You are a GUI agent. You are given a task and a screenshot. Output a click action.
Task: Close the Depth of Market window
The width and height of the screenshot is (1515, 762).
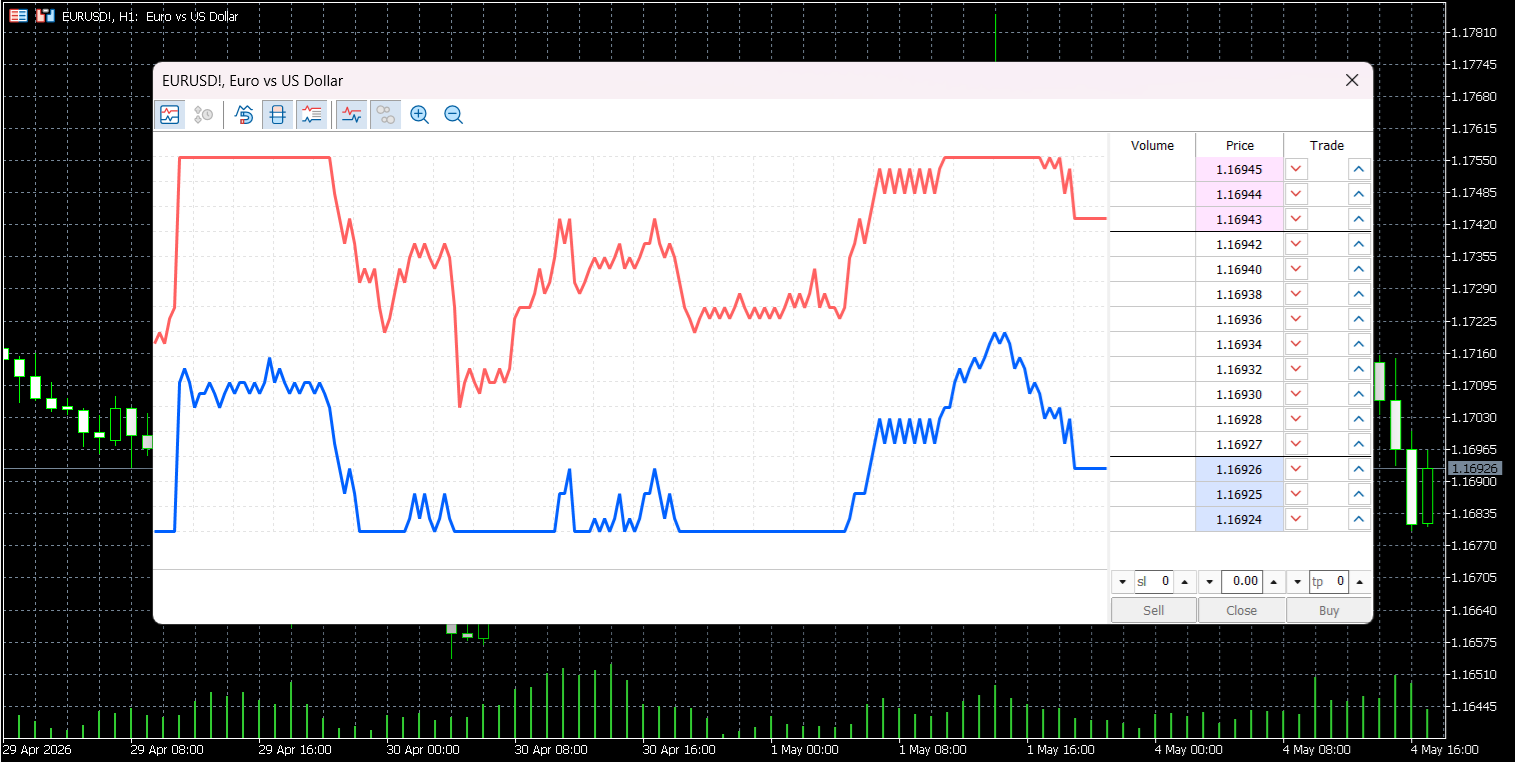(1352, 80)
